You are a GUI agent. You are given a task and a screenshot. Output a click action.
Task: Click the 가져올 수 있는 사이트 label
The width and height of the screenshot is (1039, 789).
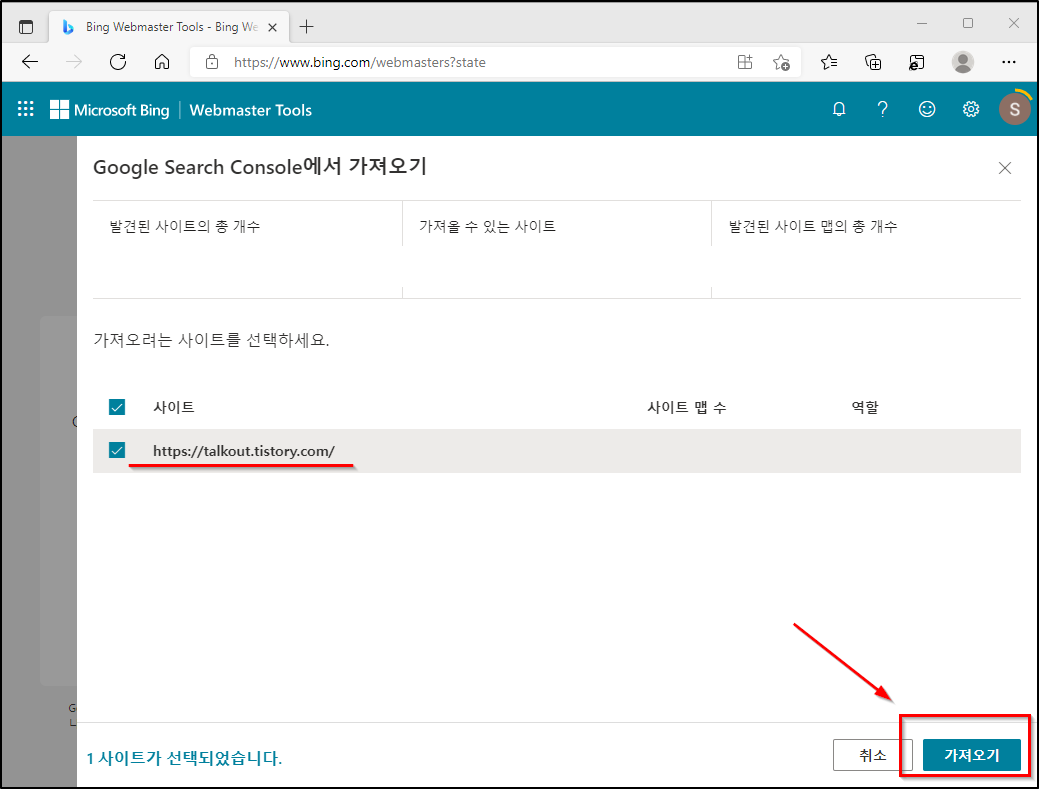pyautogui.click(x=487, y=227)
